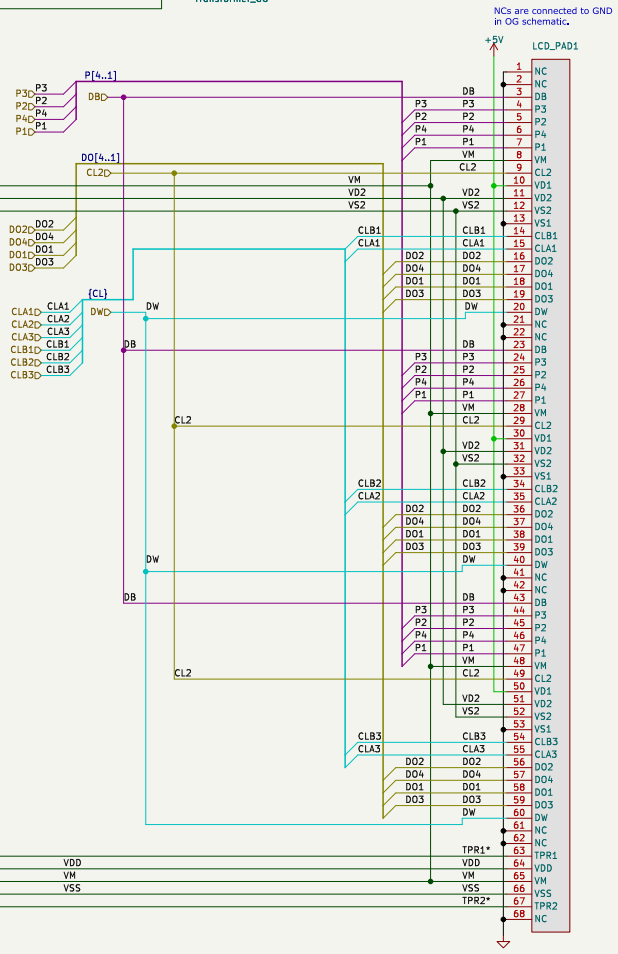Screen dimensions: 618x954
Task: Click the DW hierarchical label flag
Action: pyautogui.click(x=100, y=312)
